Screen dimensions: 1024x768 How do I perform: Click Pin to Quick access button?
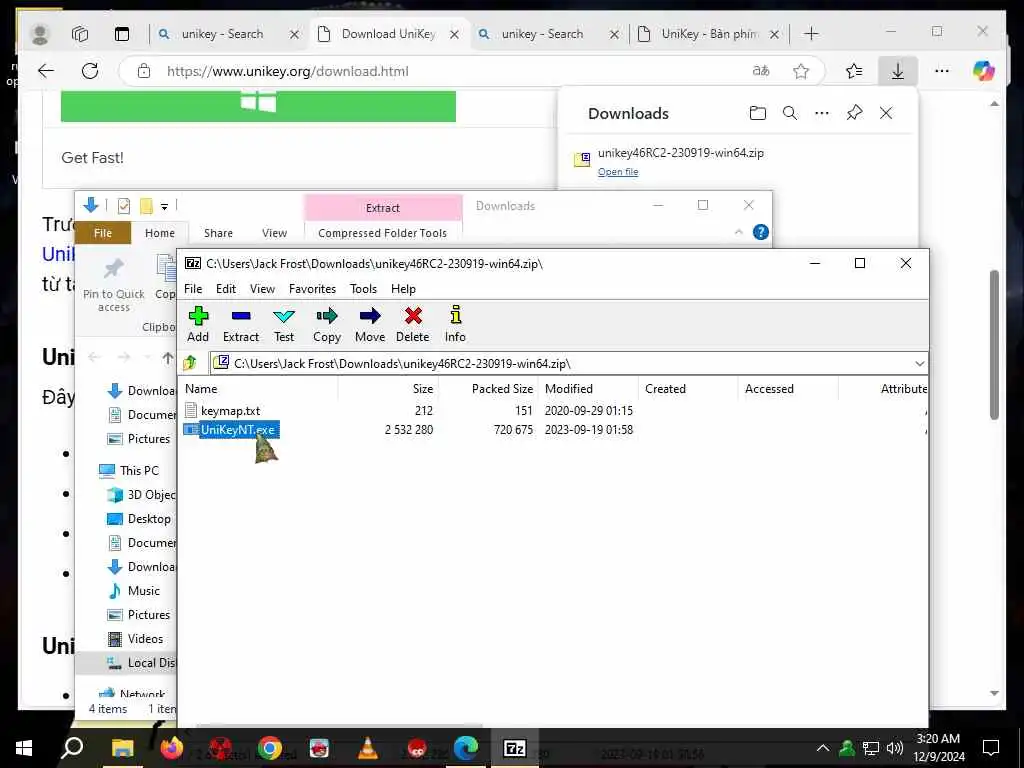click(114, 285)
